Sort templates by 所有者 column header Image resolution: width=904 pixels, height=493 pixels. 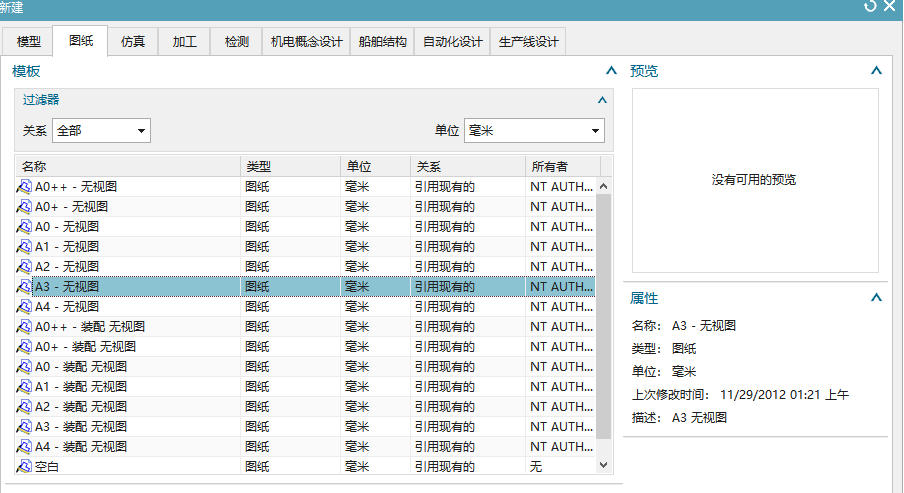(x=563, y=167)
